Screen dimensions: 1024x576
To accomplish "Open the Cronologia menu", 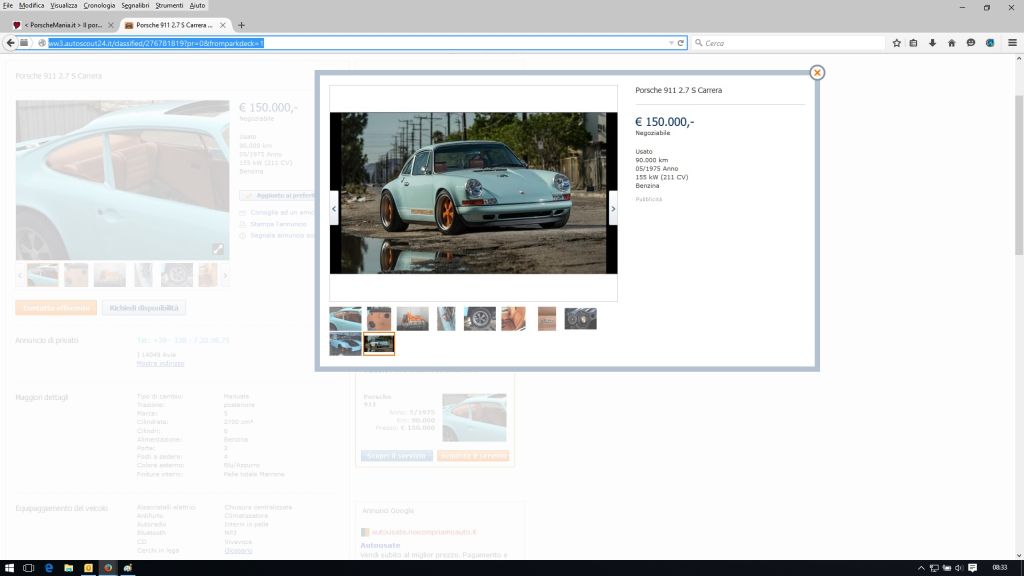I will 99,5.
